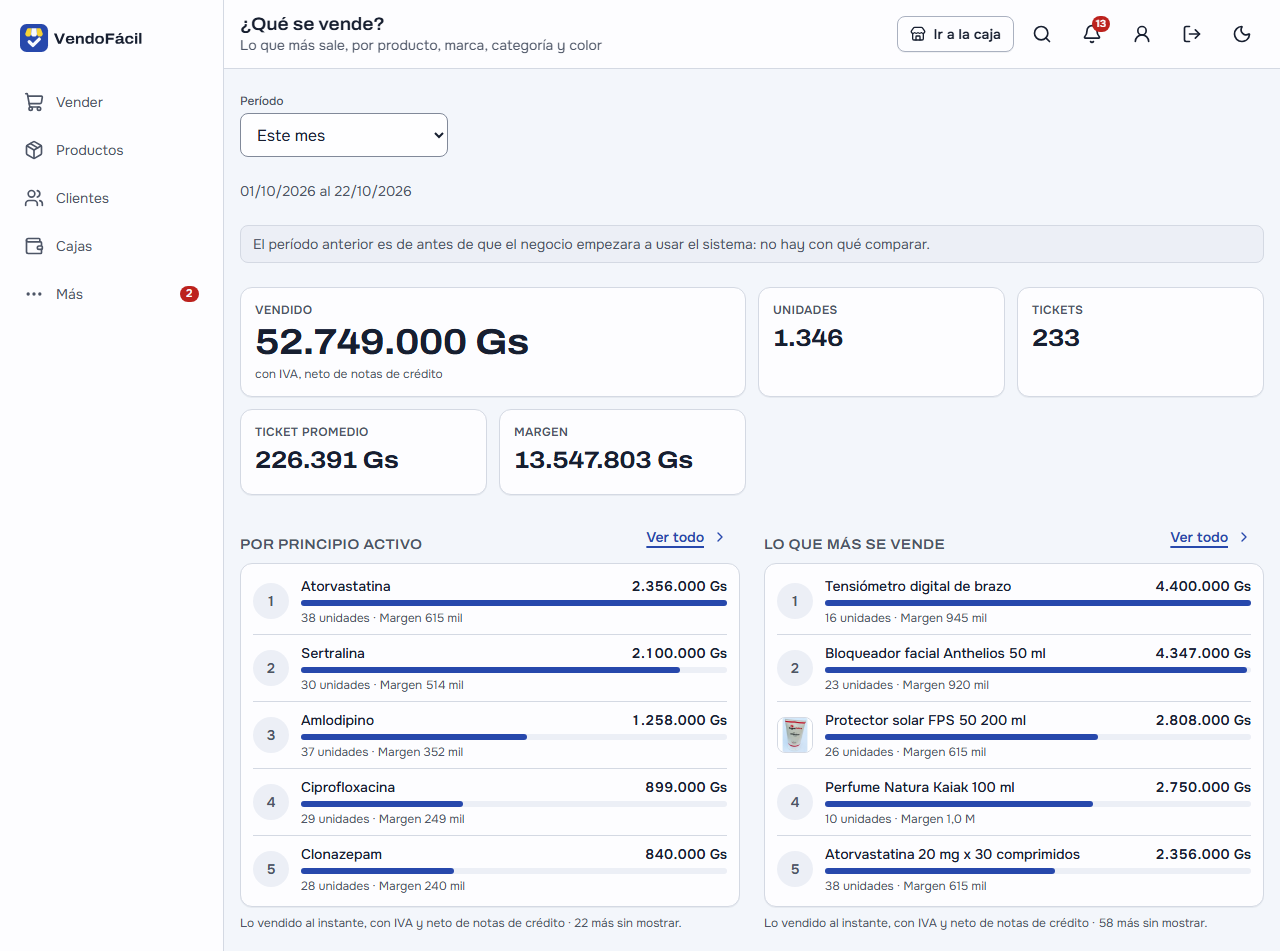Open the search magnifier icon

pyautogui.click(x=1042, y=34)
